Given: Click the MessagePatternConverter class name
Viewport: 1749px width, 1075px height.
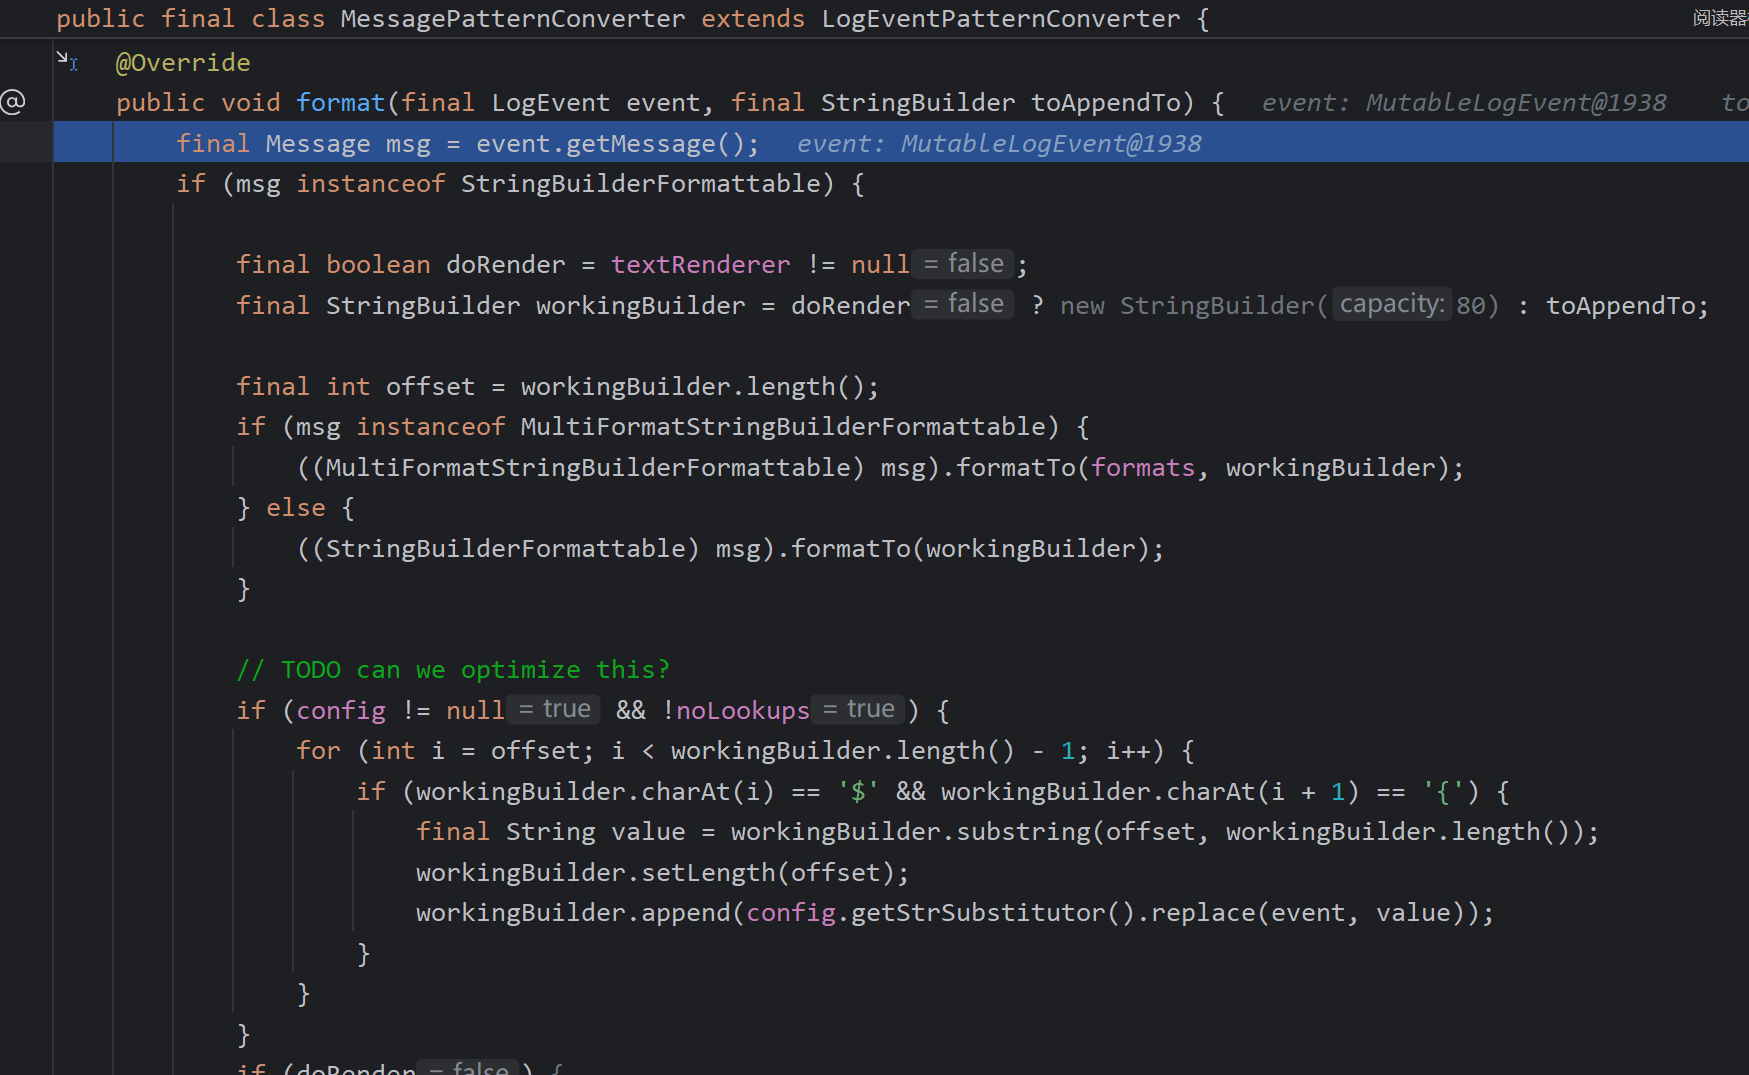Looking at the screenshot, I should (x=513, y=19).
